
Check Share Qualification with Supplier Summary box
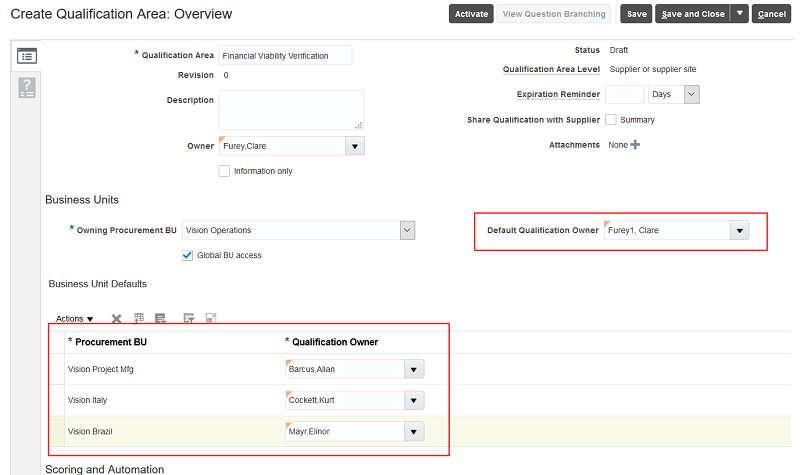(x=611, y=120)
